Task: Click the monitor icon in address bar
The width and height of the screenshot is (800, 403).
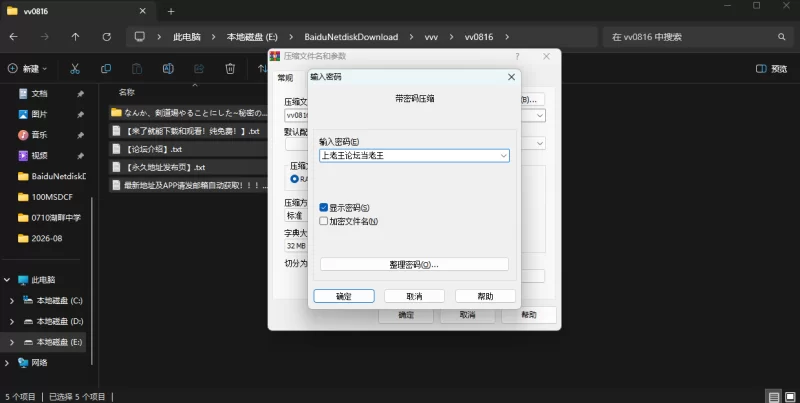Action: [x=140, y=37]
